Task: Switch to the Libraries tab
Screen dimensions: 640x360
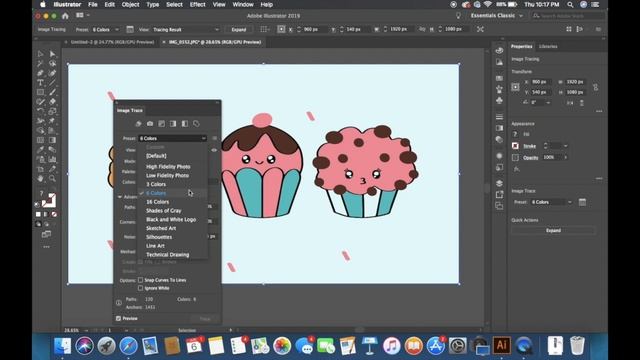Action: tap(548, 47)
